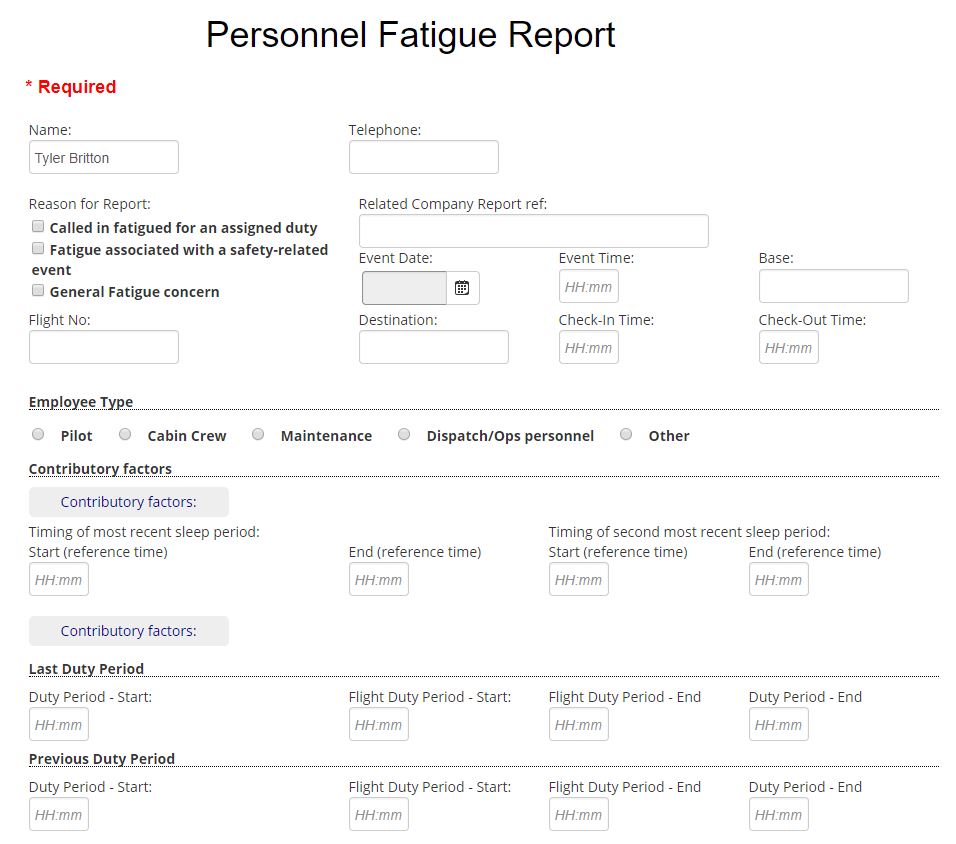Select the Maintenance employee type

[257, 433]
